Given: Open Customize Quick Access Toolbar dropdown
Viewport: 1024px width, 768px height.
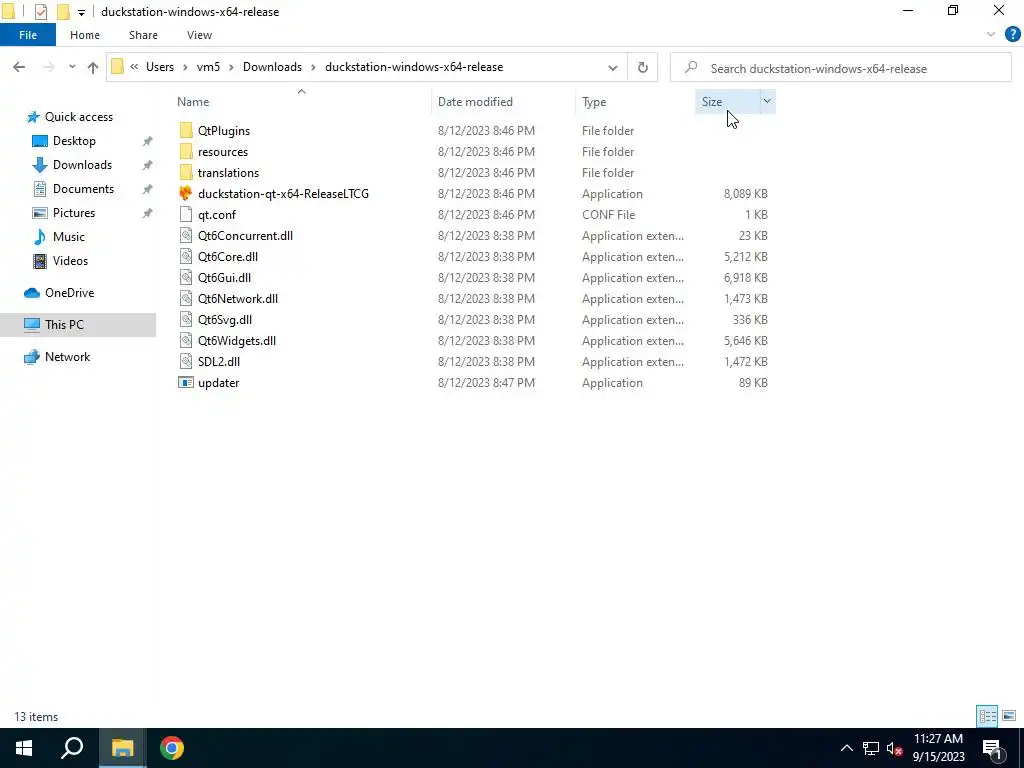Looking at the screenshot, I should [x=81, y=12].
